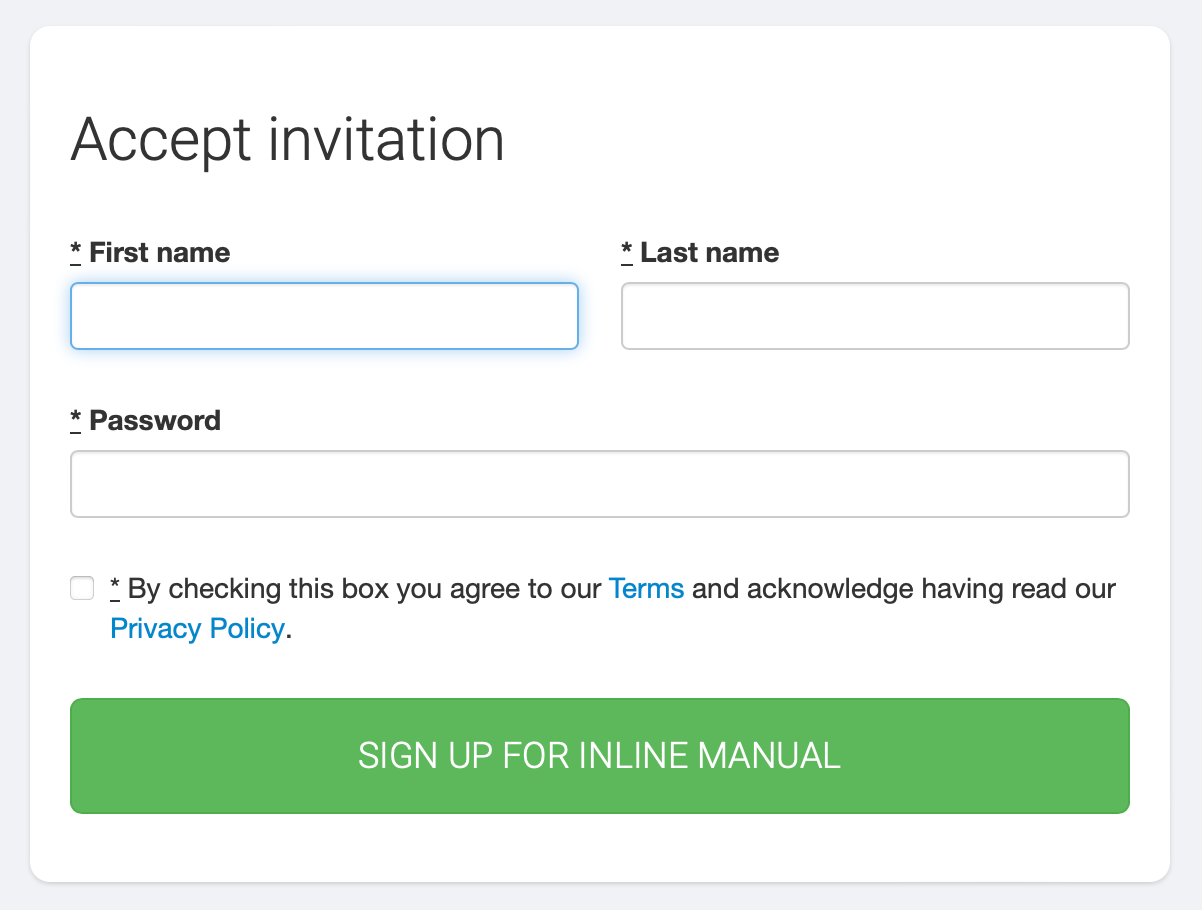The height and width of the screenshot is (910, 1202).
Task: Click the "Last name" field label
Action: pos(710,253)
